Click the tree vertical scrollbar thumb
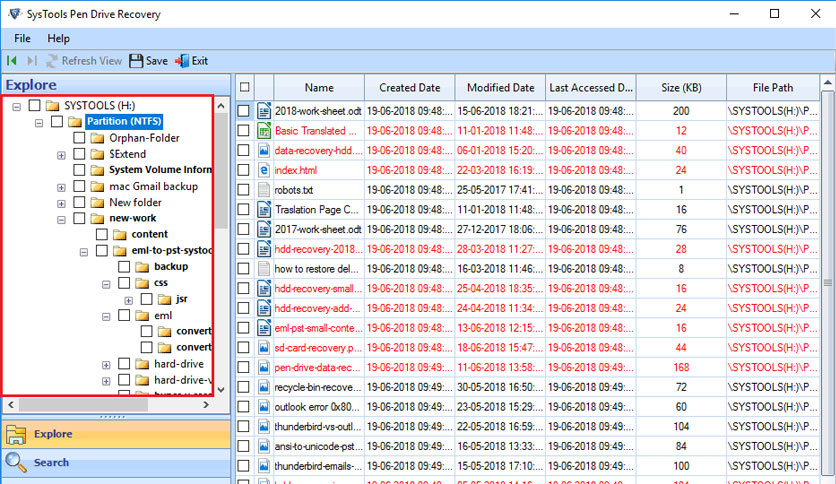 pyautogui.click(x=221, y=171)
